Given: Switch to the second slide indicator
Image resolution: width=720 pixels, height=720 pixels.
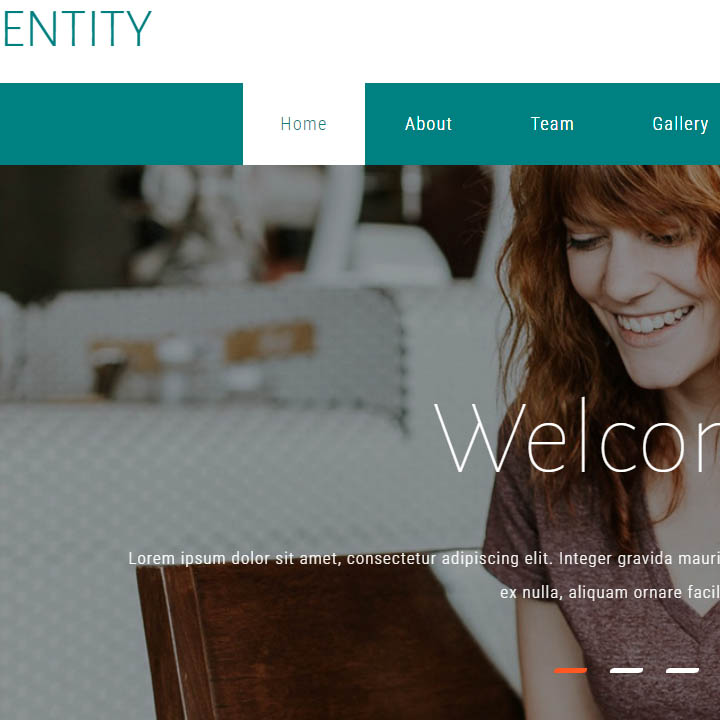Looking at the screenshot, I should pos(626,670).
